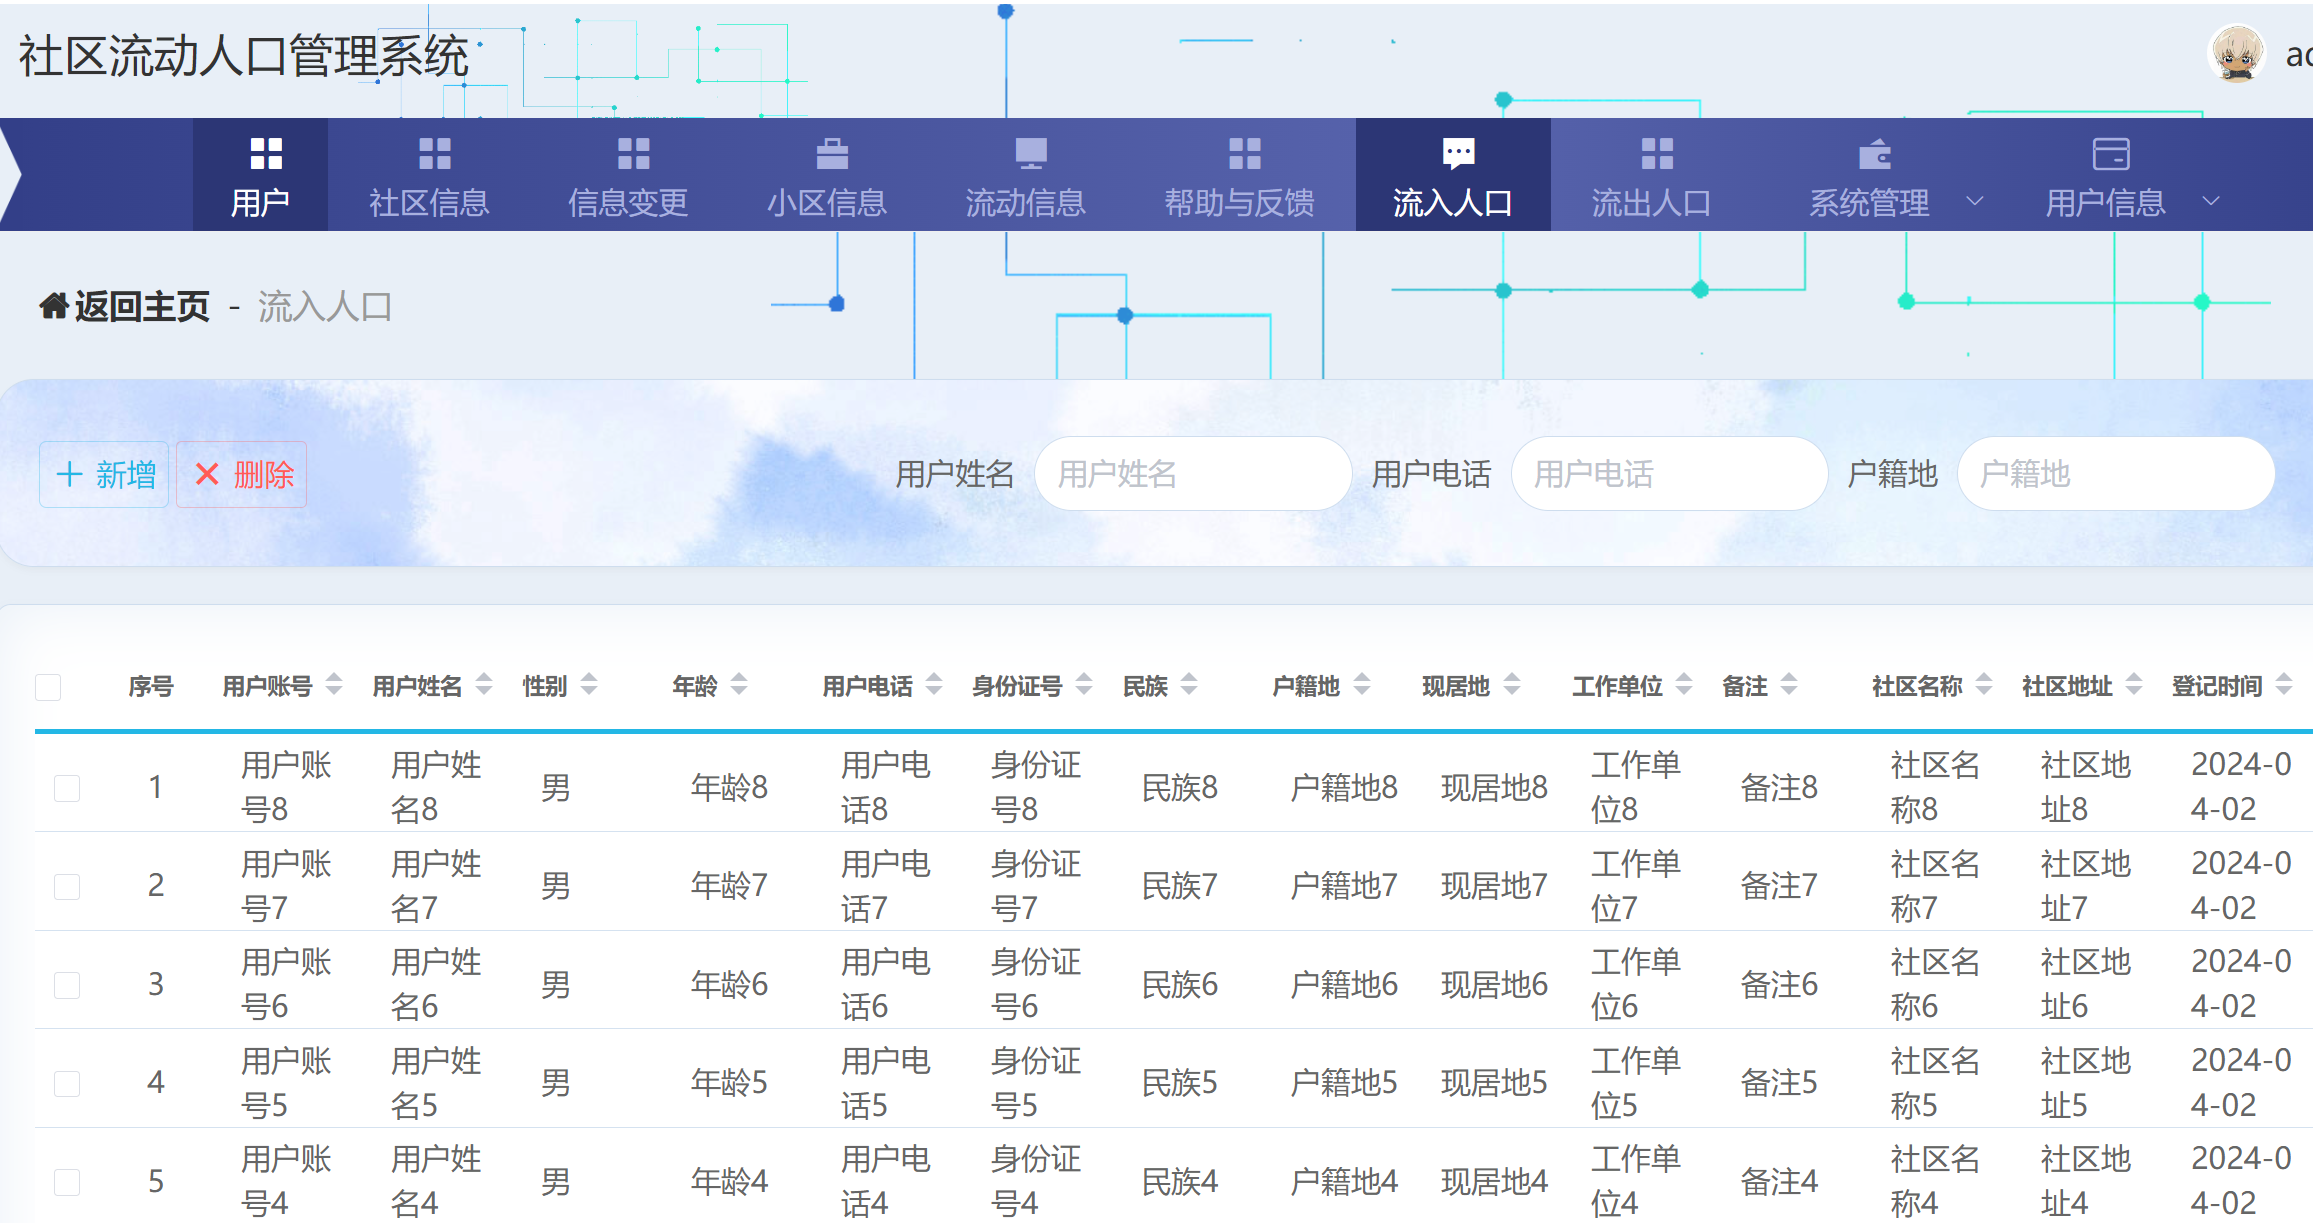Viewport: 2313px width, 1223px height.
Task: Focus the 用户电话 search field
Action: 1669,474
